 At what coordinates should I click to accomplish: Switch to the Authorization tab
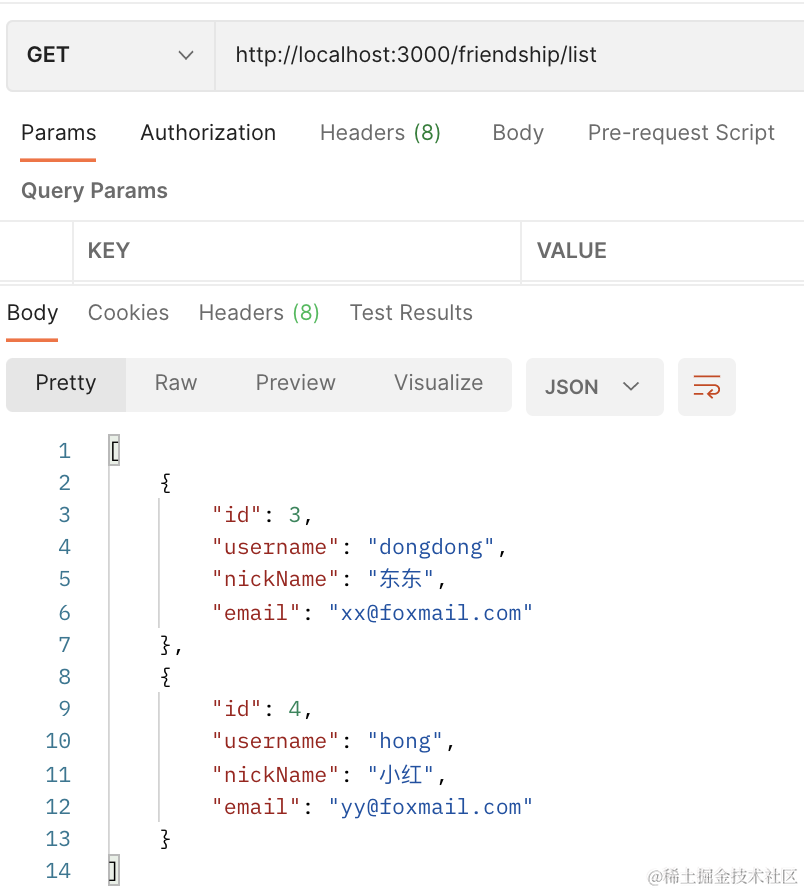click(208, 133)
